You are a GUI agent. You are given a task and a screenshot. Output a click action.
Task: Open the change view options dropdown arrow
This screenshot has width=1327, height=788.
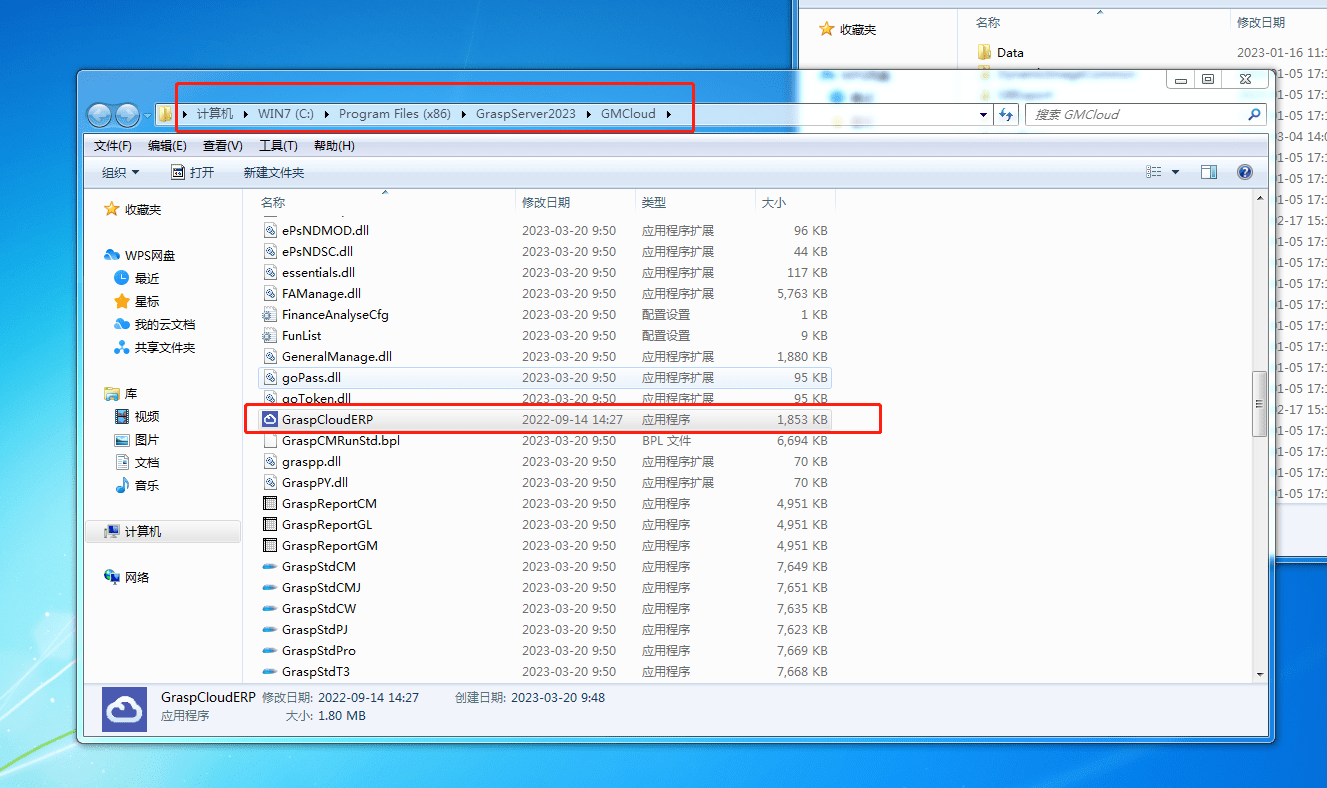[x=1175, y=172]
